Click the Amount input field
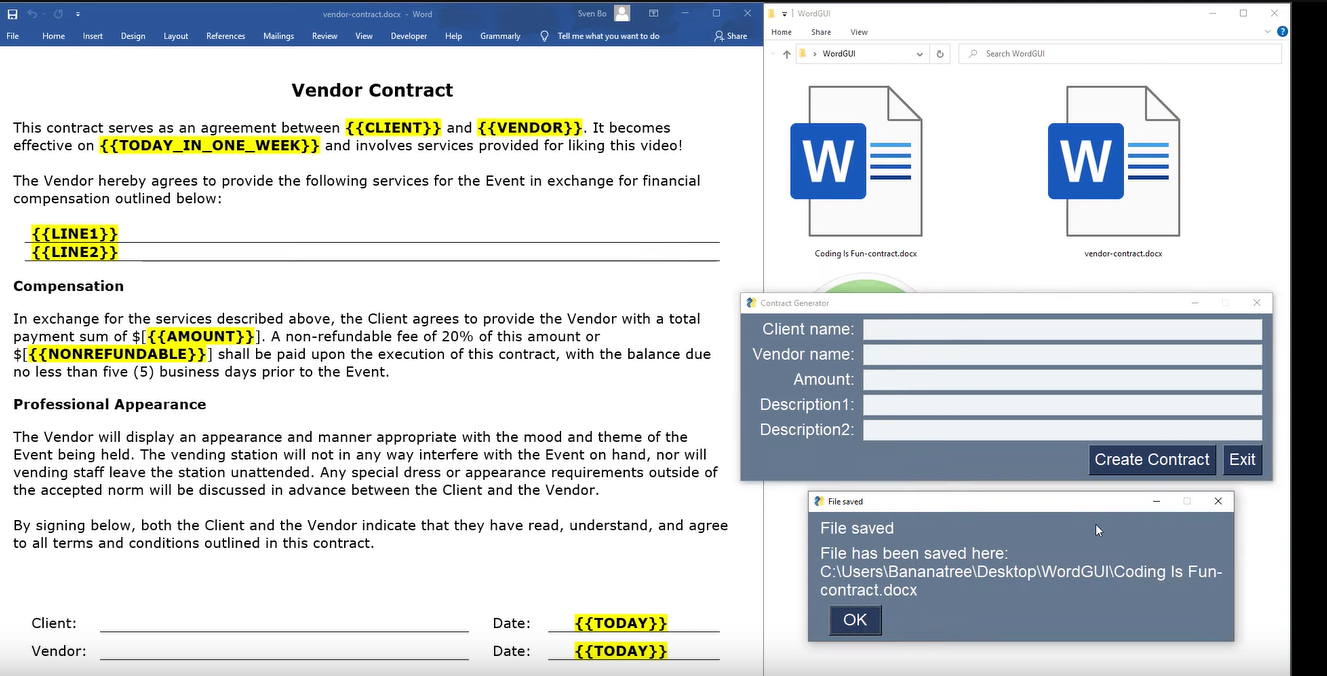The image size is (1327, 676). 1062,380
